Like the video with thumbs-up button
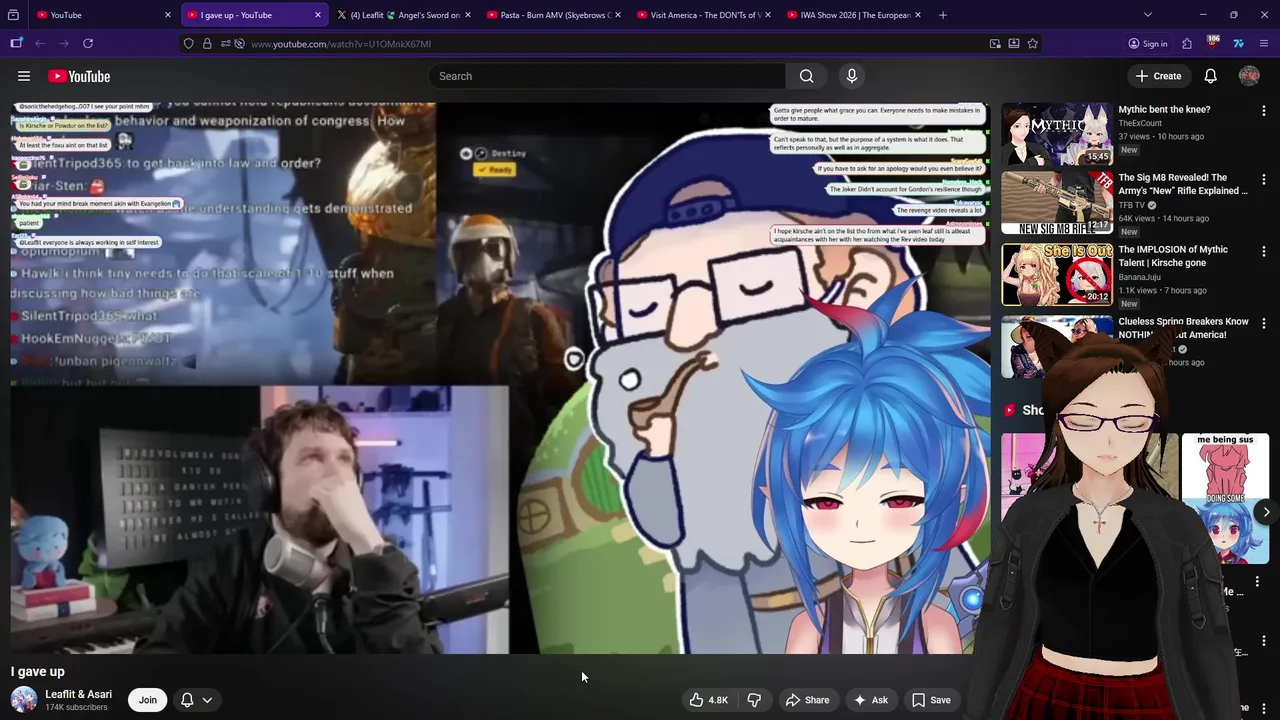The height and width of the screenshot is (720, 1280). 708,700
